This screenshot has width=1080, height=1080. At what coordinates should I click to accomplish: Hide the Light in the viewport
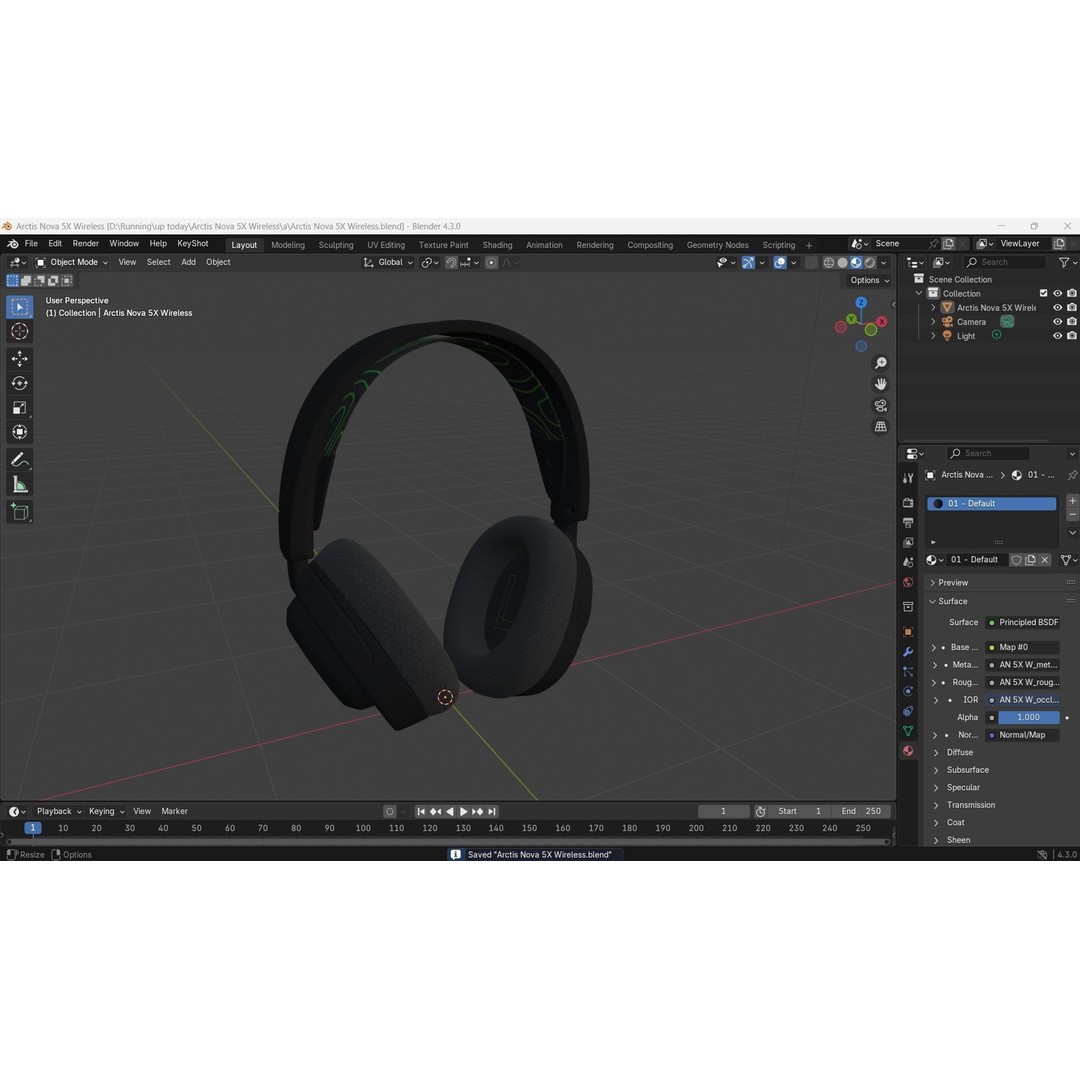1057,336
